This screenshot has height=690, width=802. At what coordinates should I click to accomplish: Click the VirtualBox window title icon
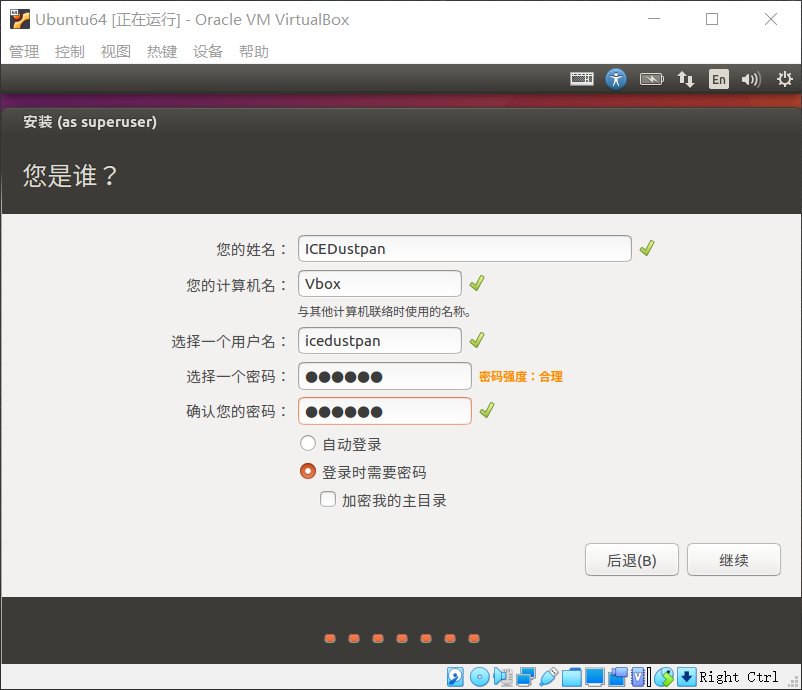pos(20,19)
